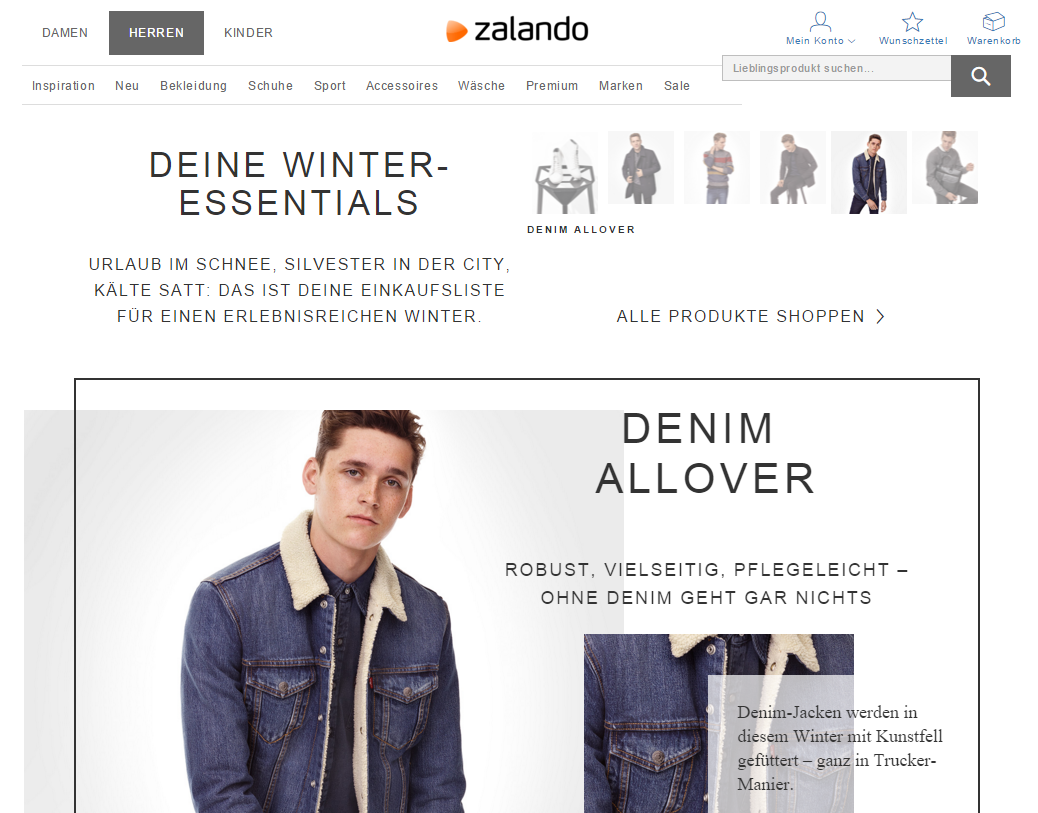Select the highlighted denim jacket thumbnail
1038x813 pixels.
coord(869,172)
